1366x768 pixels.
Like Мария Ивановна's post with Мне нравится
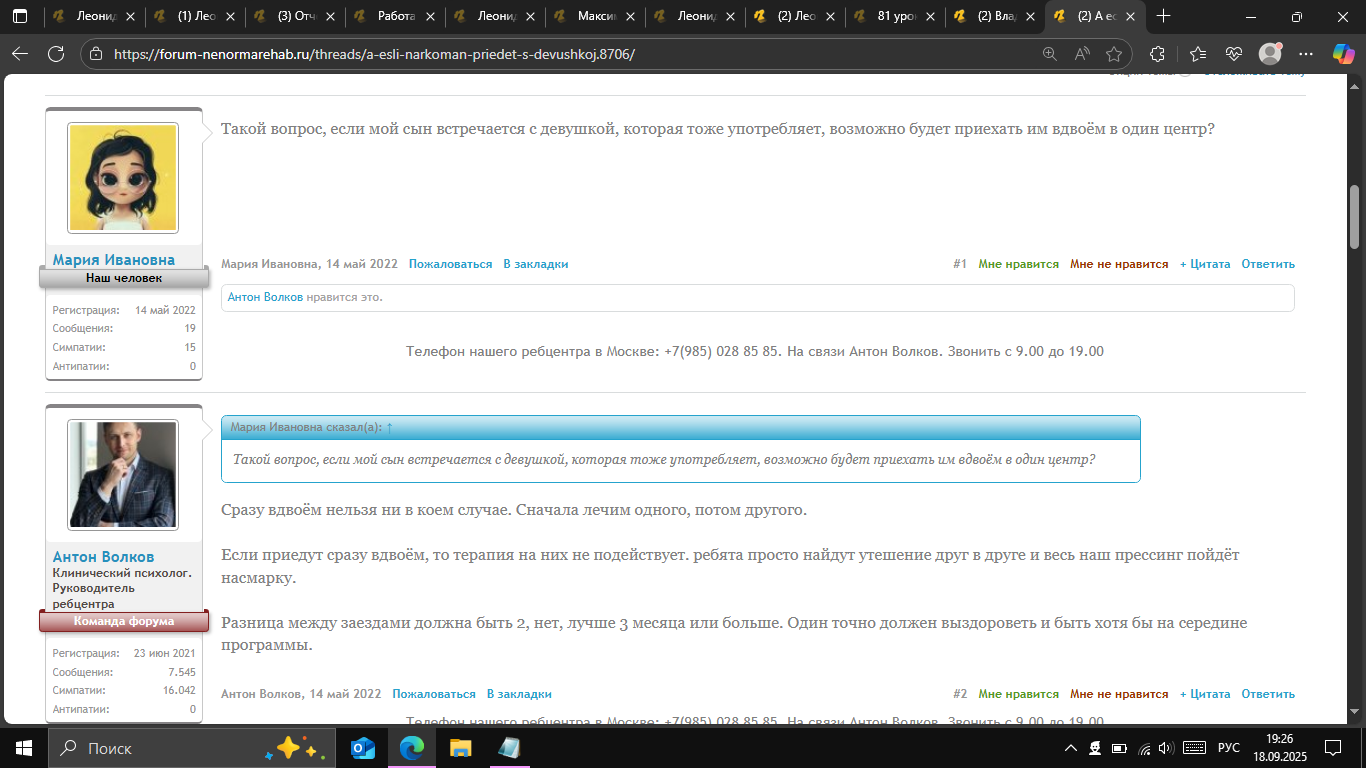1018,264
